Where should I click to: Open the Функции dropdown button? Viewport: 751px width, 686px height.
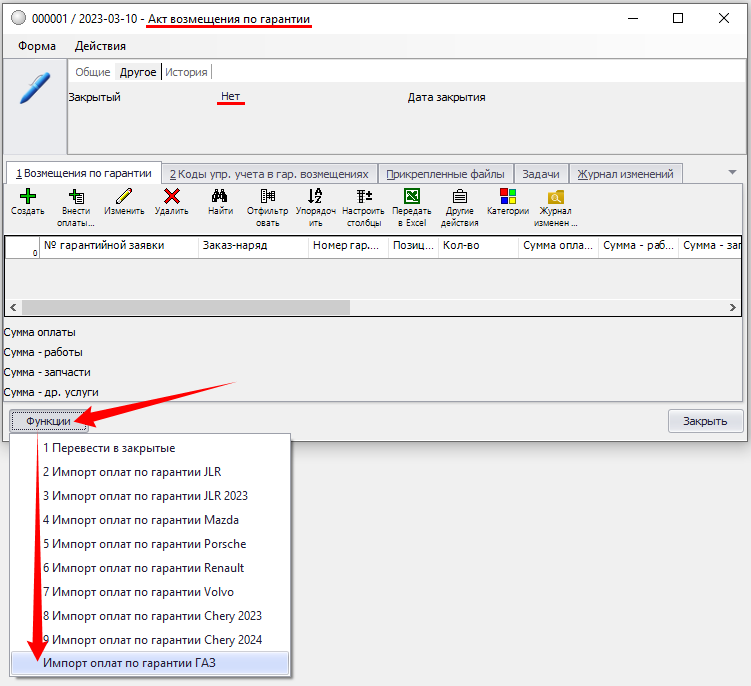[x=48, y=421]
